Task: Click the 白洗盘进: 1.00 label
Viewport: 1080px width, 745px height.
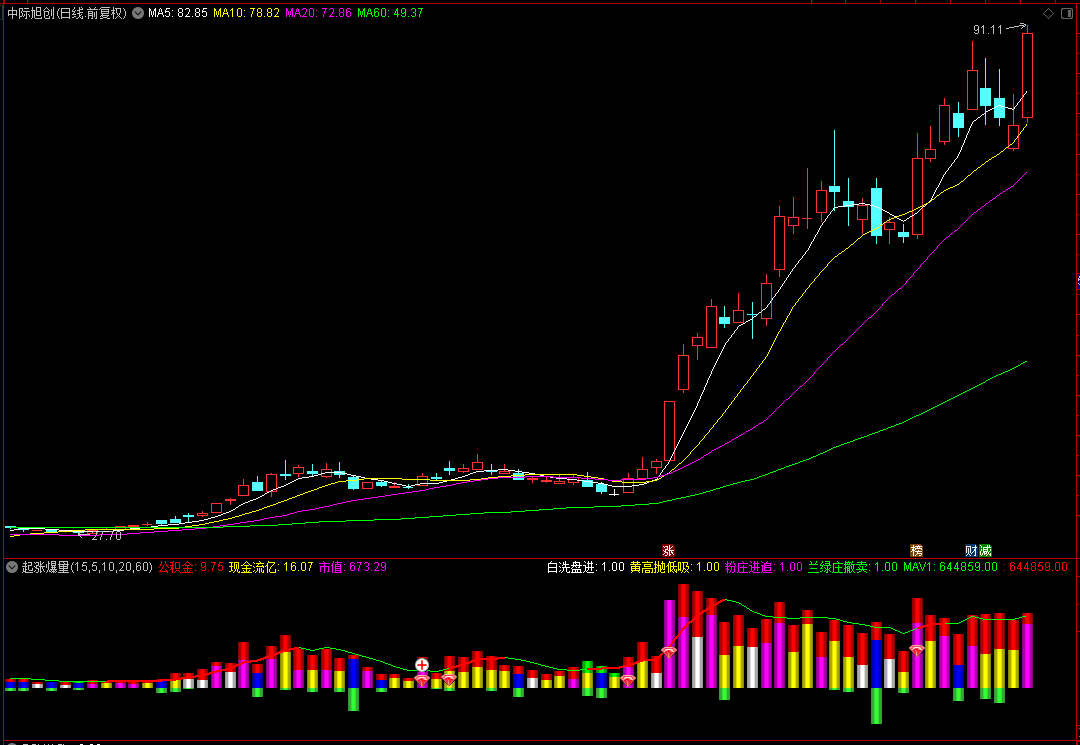Action: pyautogui.click(x=586, y=567)
